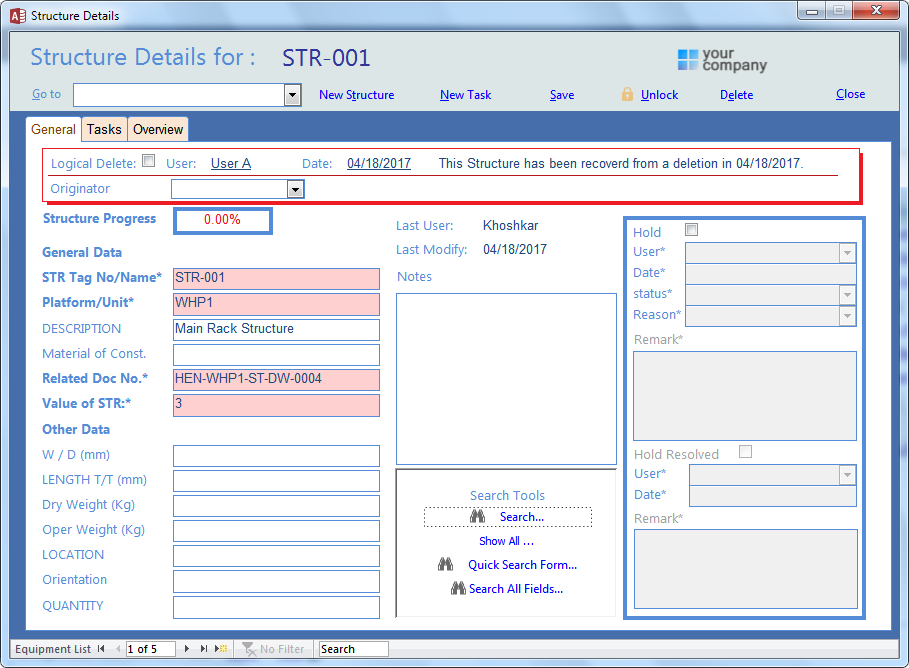909x668 pixels.
Task: Click the your company logo
Action: click(722, 60)
